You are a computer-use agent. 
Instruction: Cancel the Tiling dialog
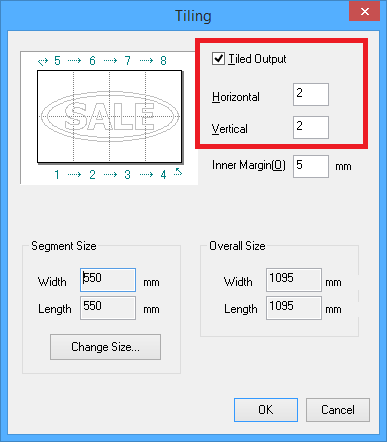pos(338,410)
